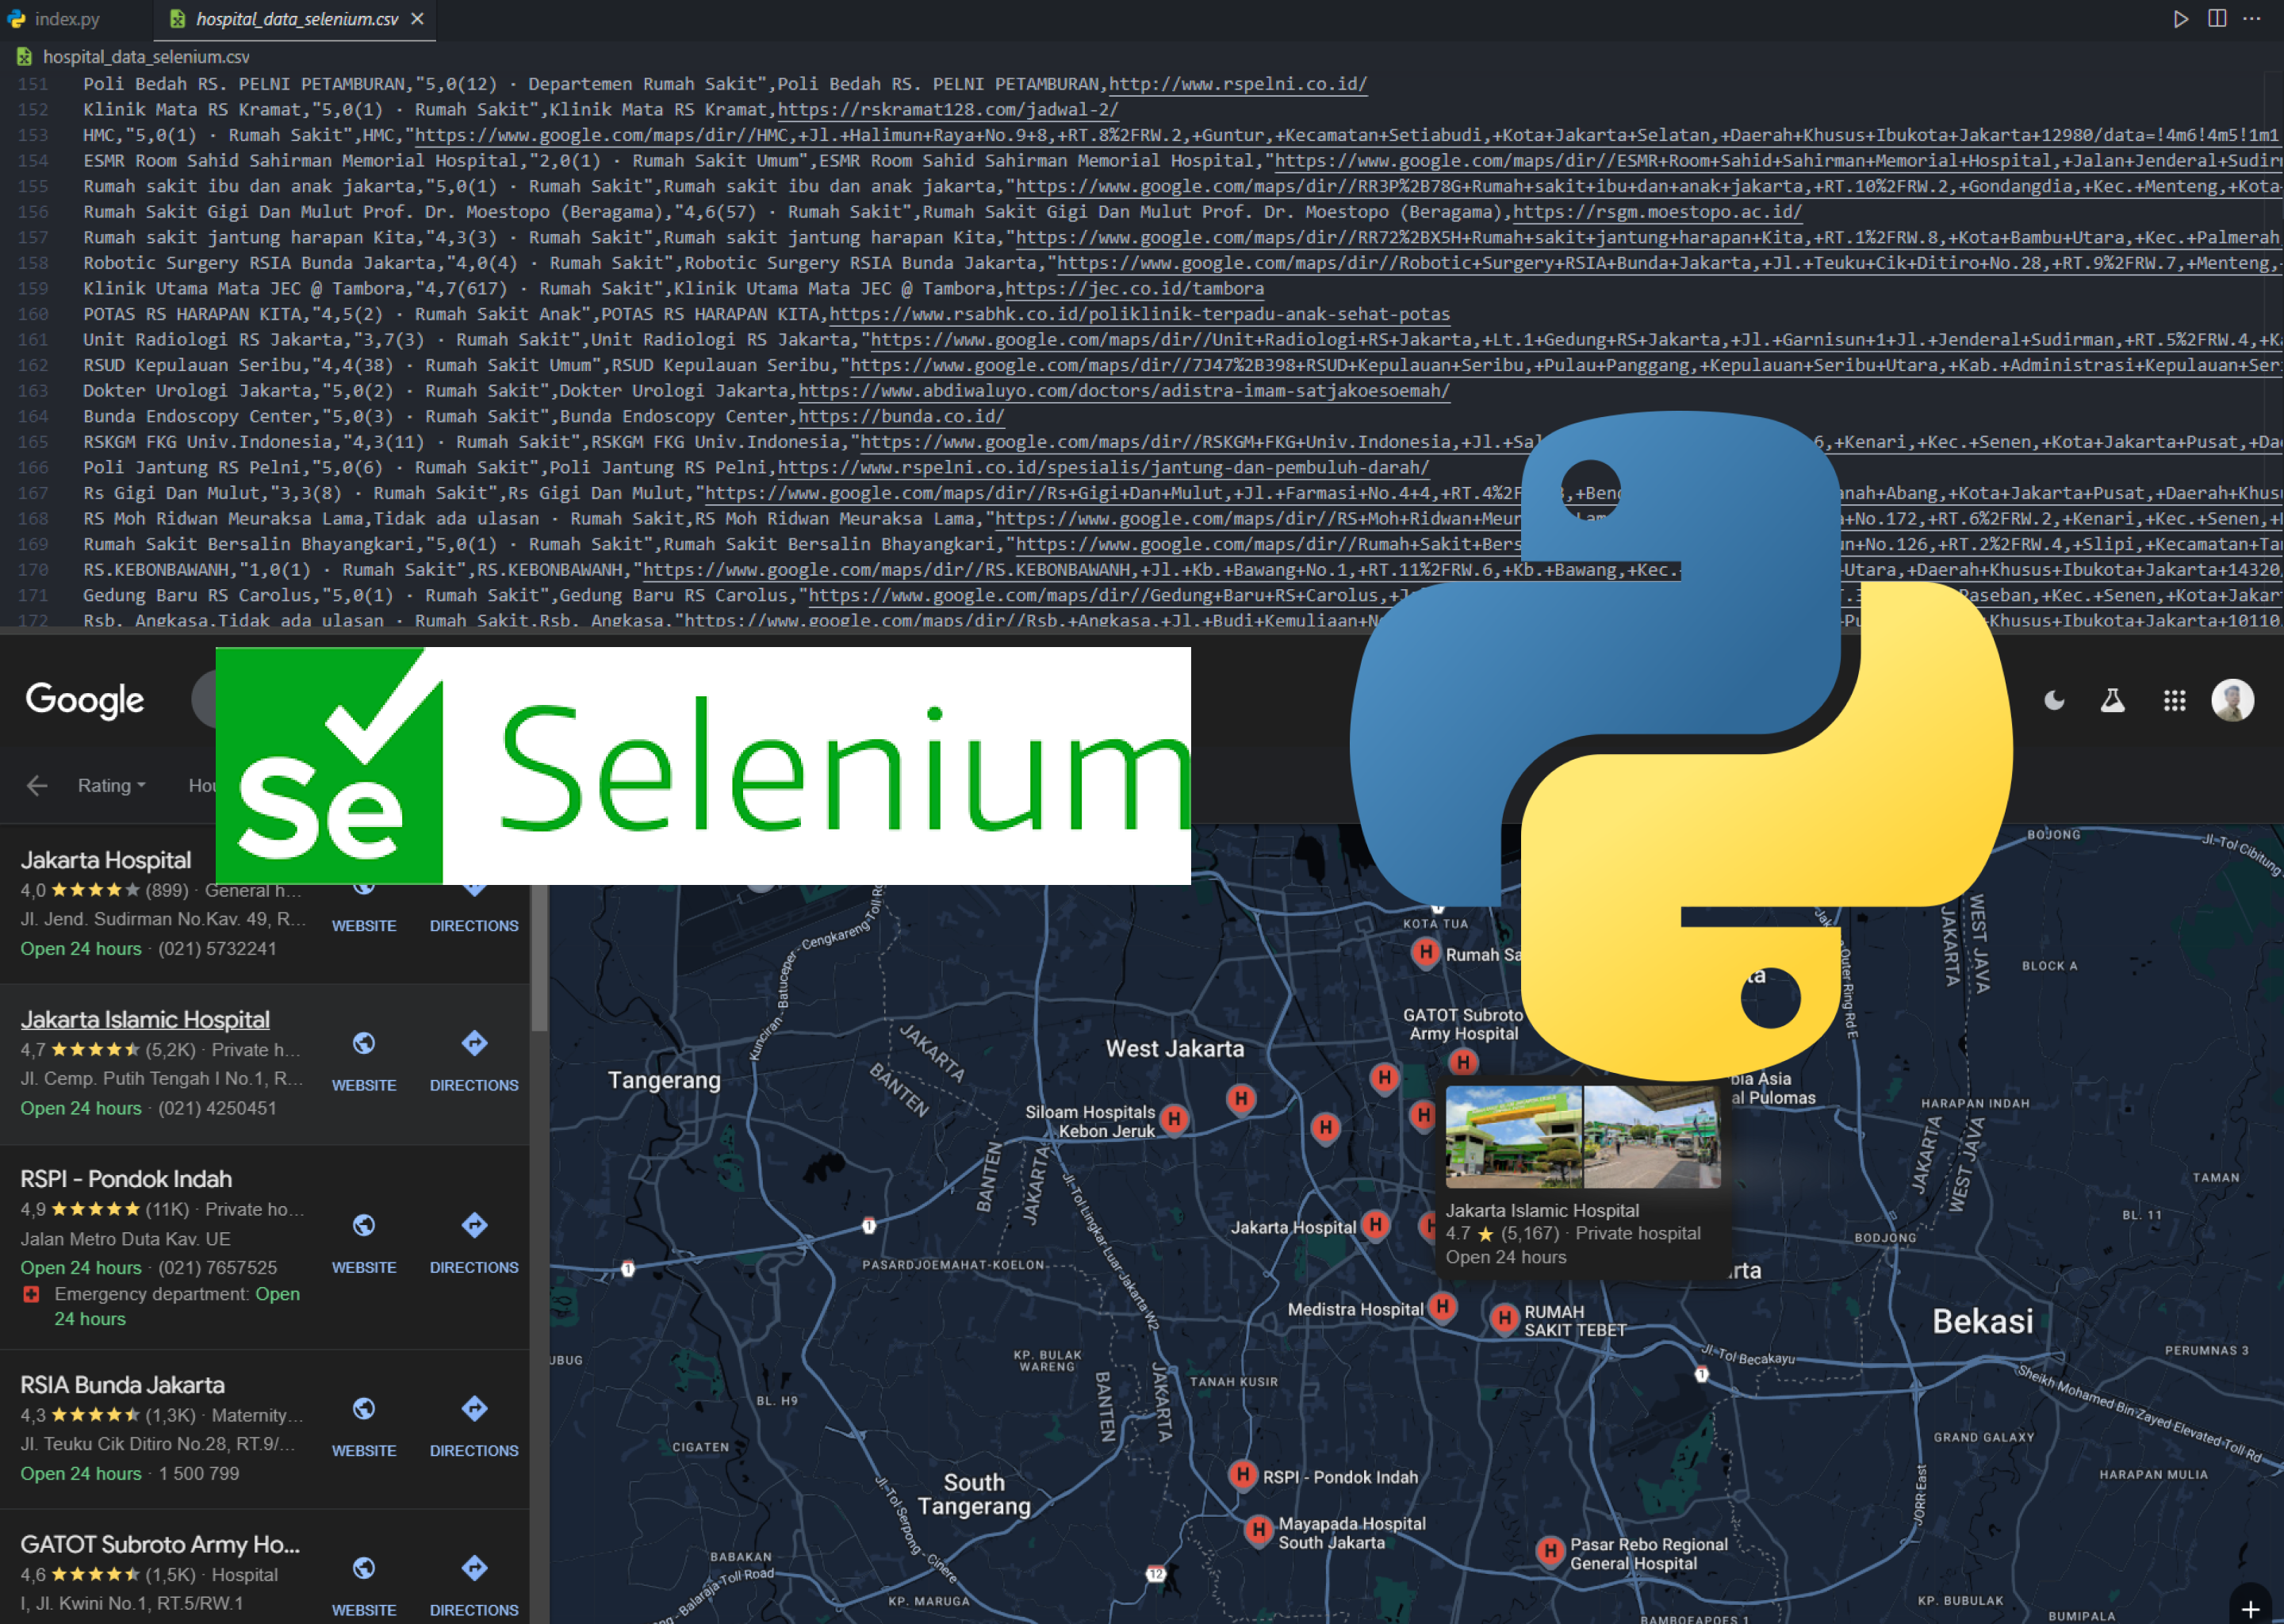Open the RSIA Bunda Jakarta listing title
The image size is (2284, 1624).
(122, 1385)
